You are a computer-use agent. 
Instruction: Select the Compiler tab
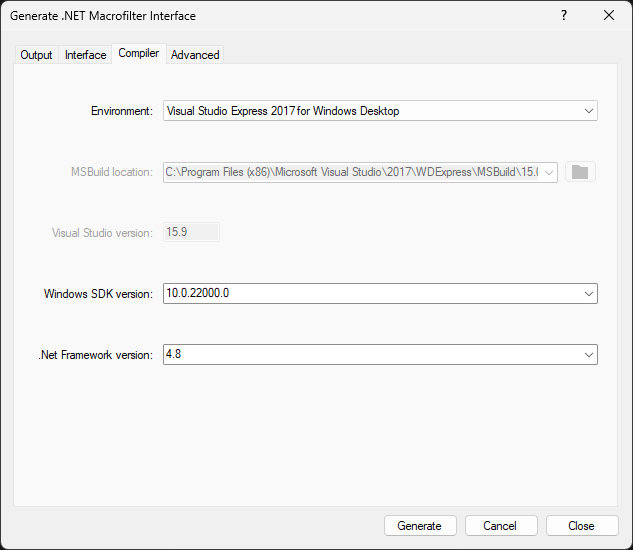[x=139, y=54]
